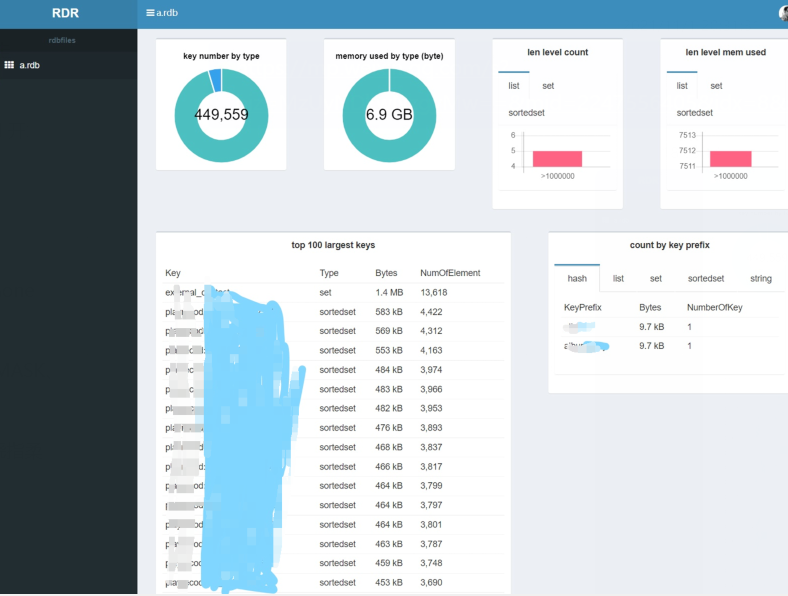Click the pink bar in len level mem used chart
Screen dimensions: 788x596
click(x=730, y=159)
